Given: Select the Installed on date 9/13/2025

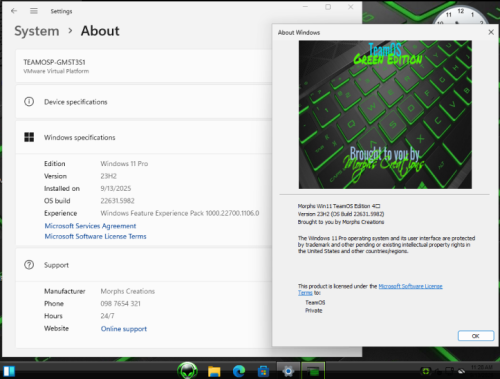Looking at the screenshot, I should (x=116, y=188).
